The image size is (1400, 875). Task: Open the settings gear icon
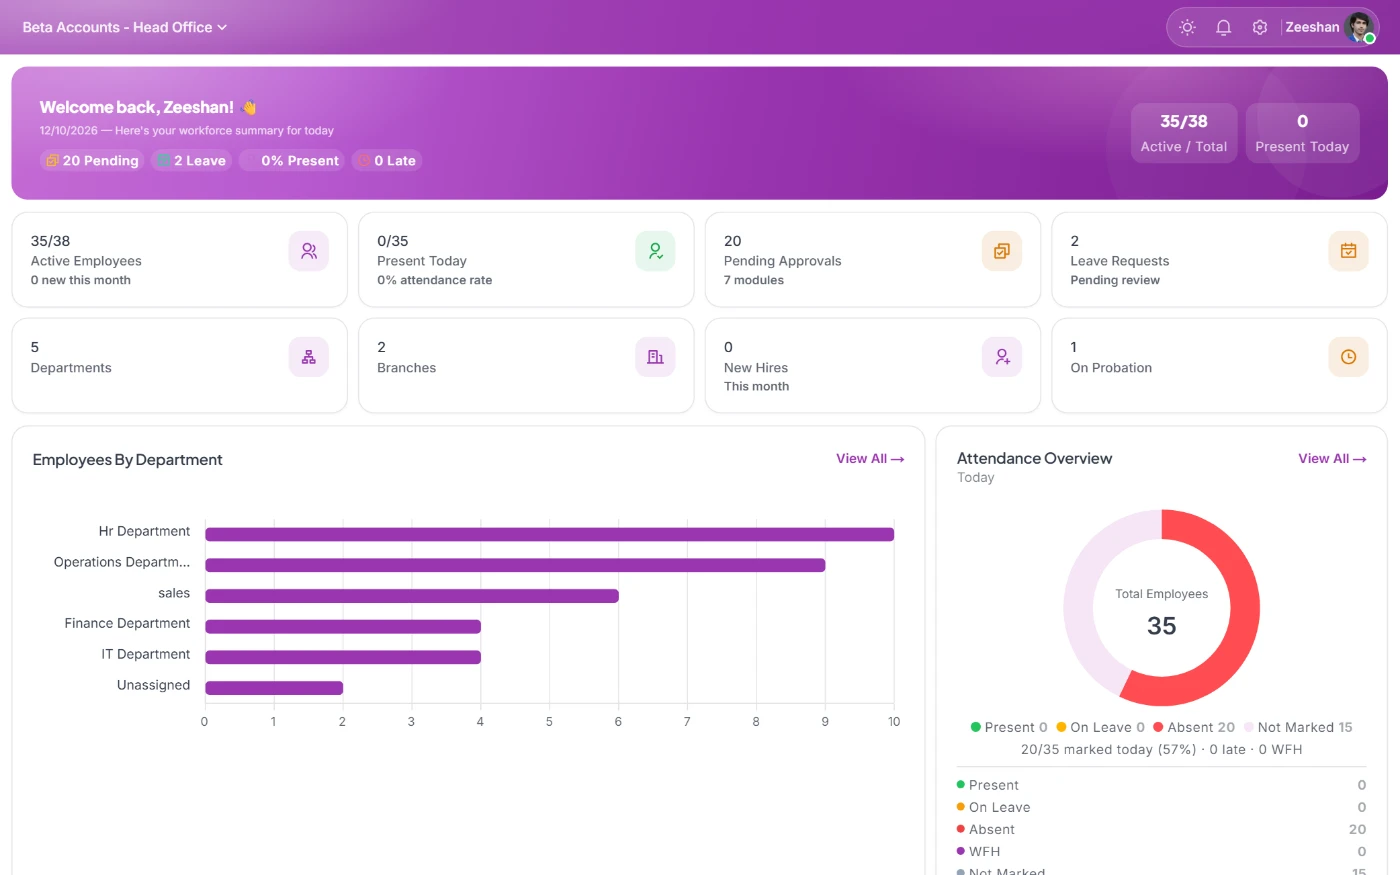point(1260,28)
